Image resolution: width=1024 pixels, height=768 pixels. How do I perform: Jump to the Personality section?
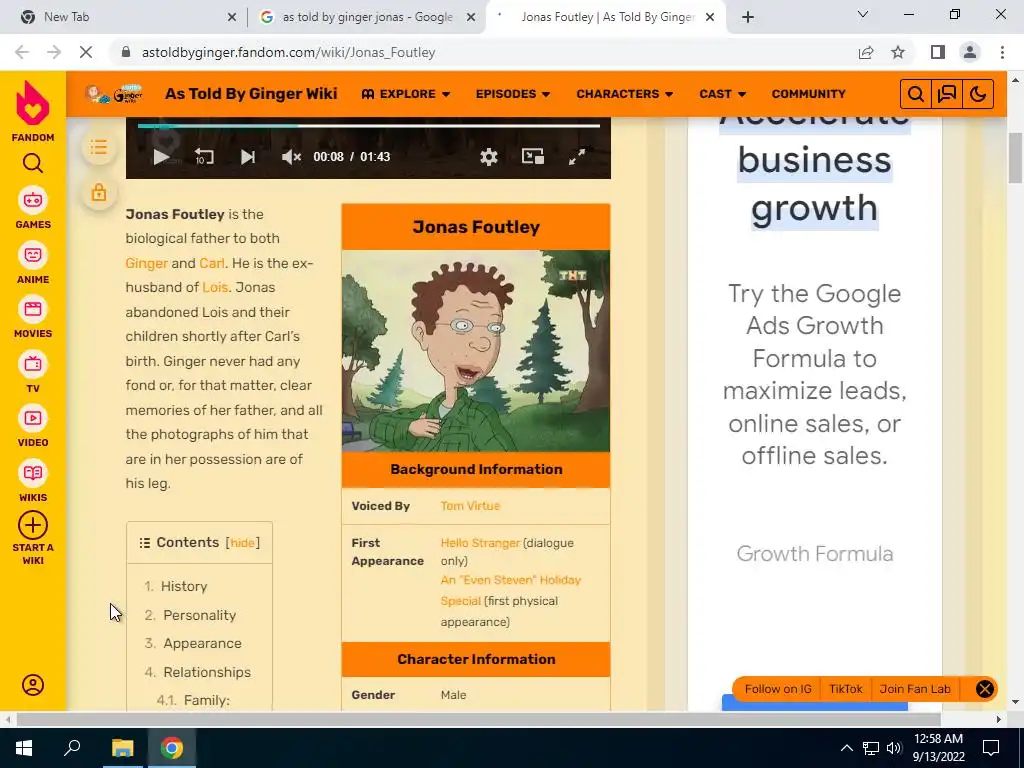(x=199, y=615)
